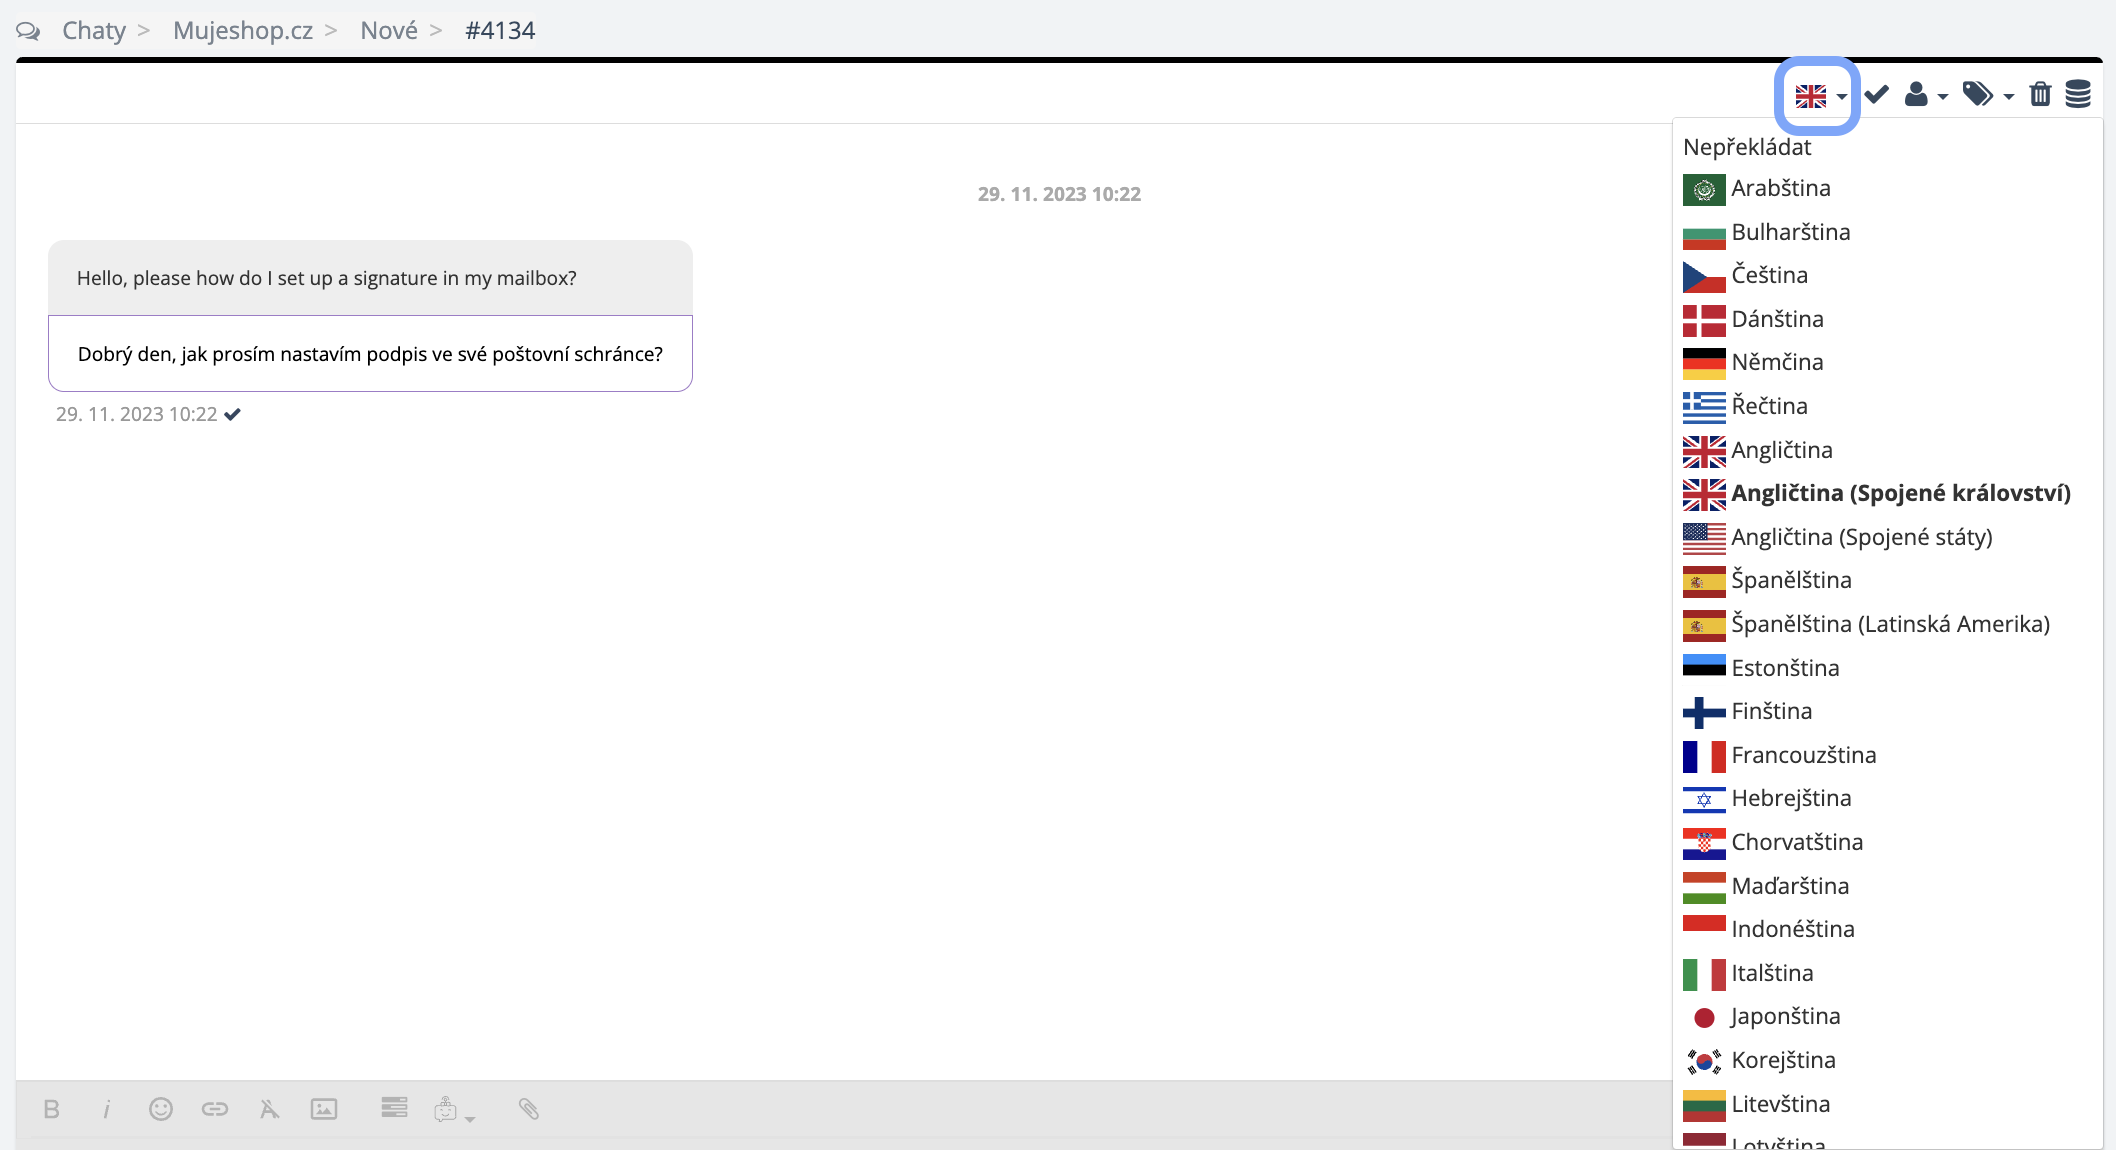Open canned responses list icon
2116x1150 pixels.
coord(394,1107)
